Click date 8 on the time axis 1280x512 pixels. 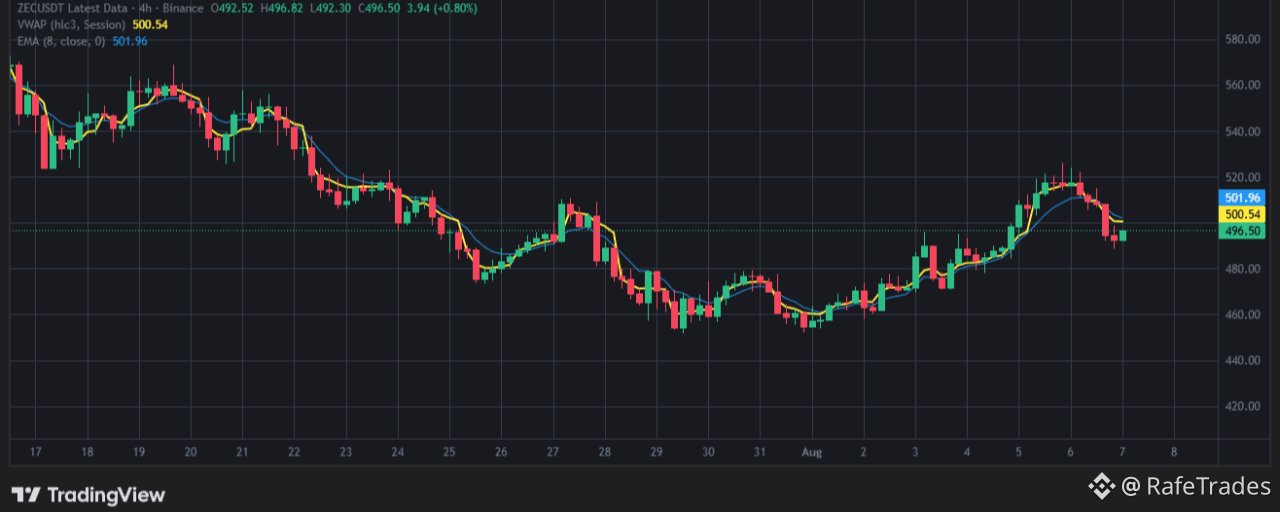(x=1173, y=451)
